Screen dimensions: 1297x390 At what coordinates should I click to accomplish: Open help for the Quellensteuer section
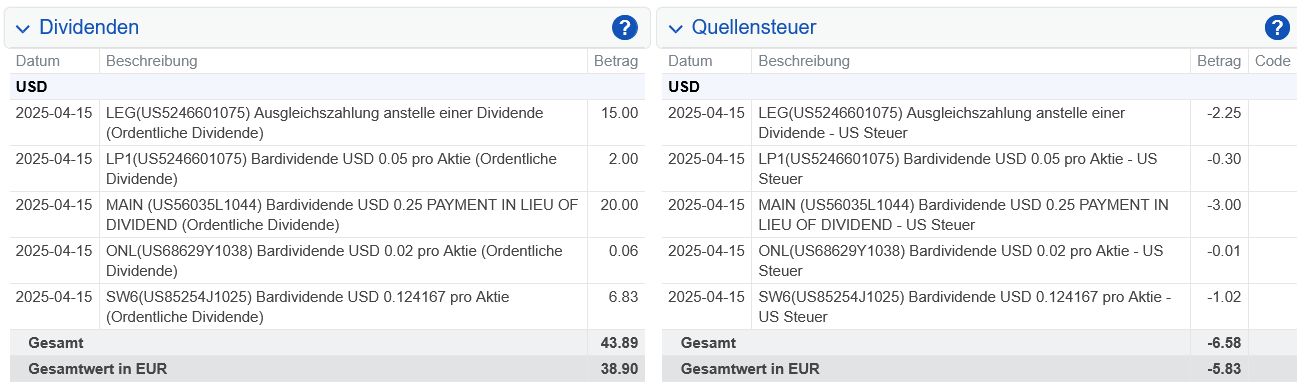(x=1276, y=28)
